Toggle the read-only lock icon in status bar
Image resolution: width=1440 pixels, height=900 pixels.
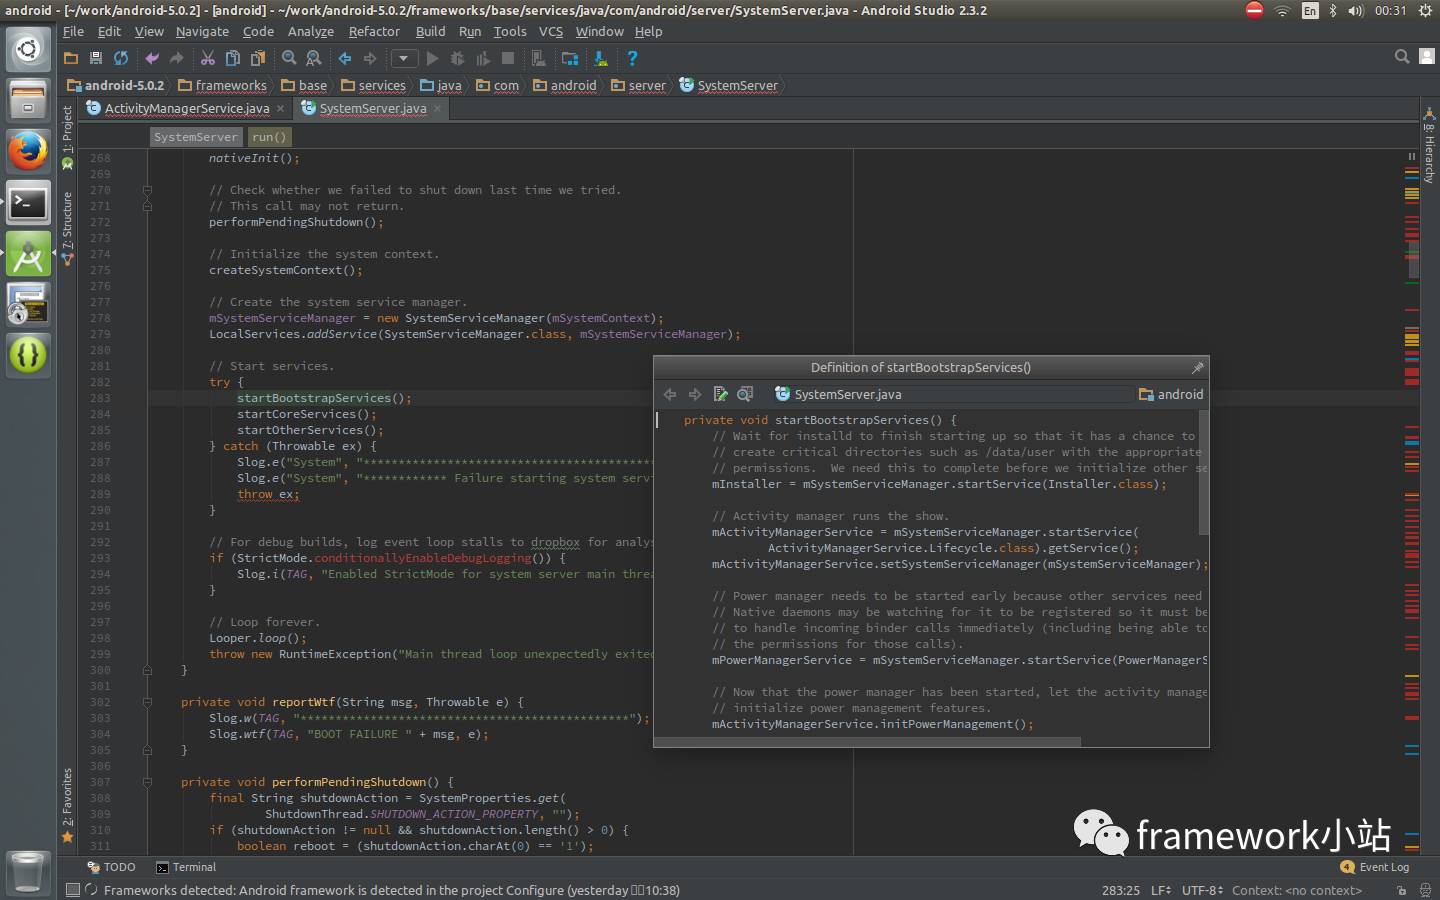[1401, 890]
